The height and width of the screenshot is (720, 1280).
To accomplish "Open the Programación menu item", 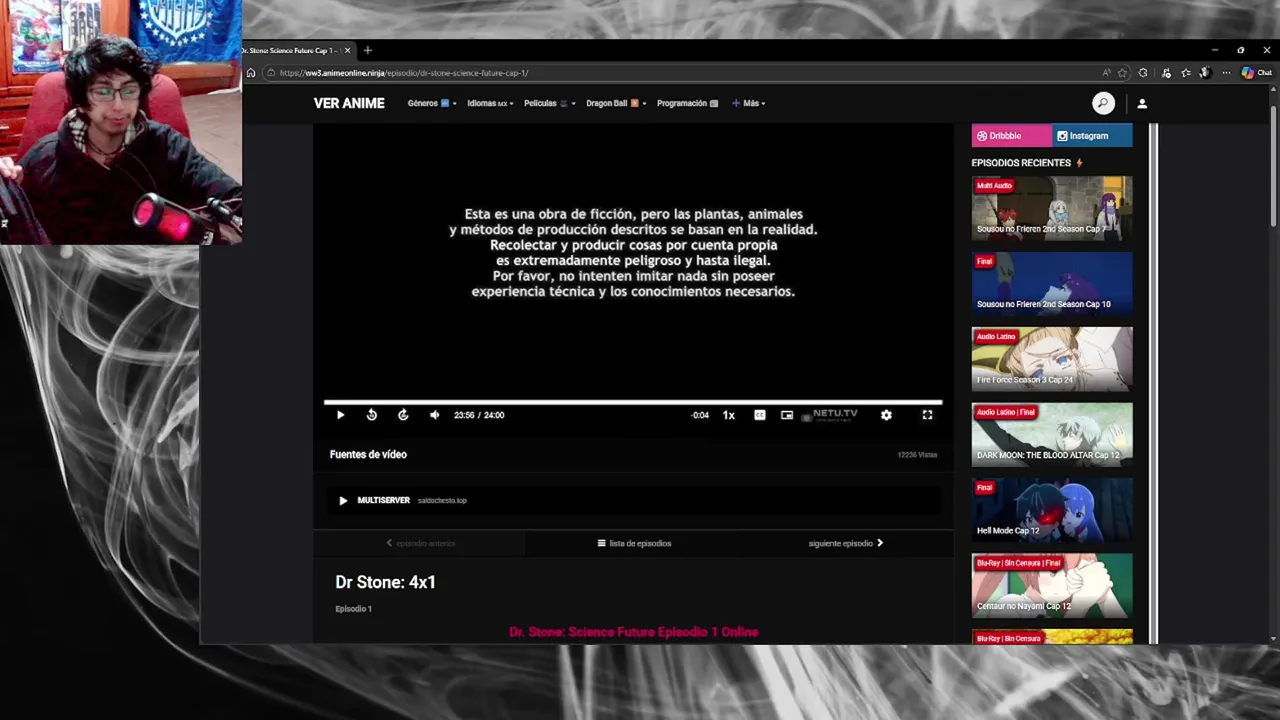I will (x=687, y=103).
